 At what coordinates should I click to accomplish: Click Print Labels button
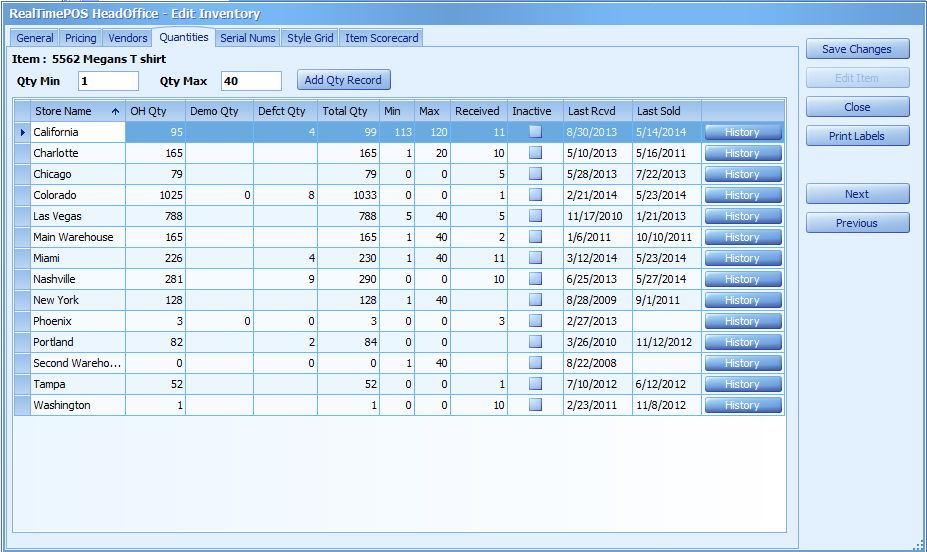[857, 136]
